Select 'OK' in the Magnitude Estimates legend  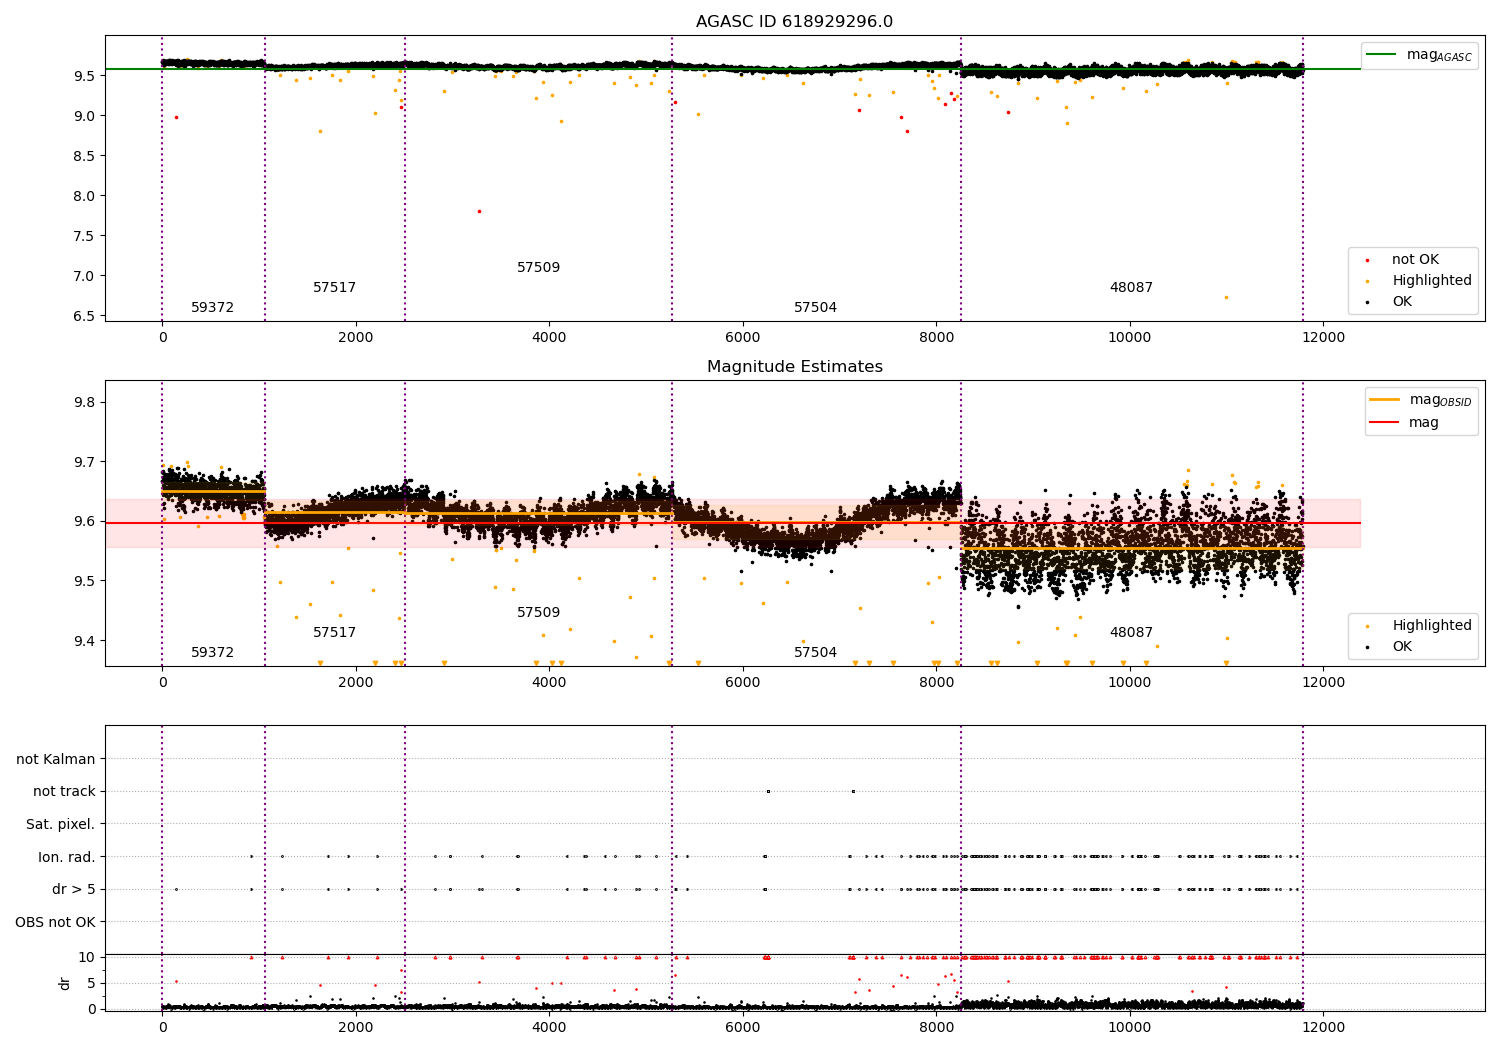click(1391, 647)
